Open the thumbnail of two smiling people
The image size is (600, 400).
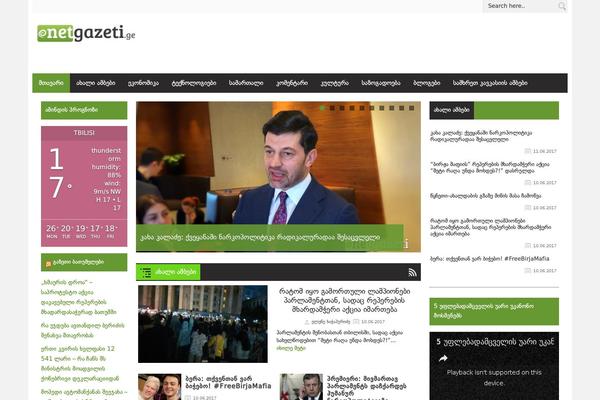click(x=160, y=387)
